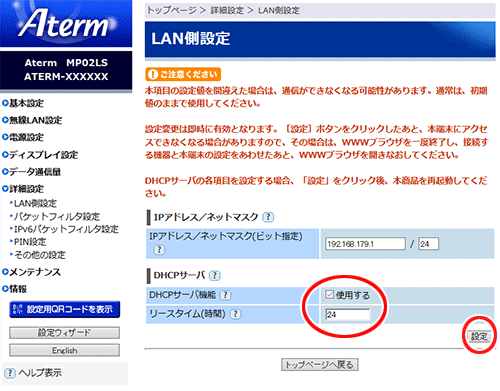Image resolution: width=500 pixels, height=391 pixels.
Task: Click the Aterm logo
Action: (66, 23)
